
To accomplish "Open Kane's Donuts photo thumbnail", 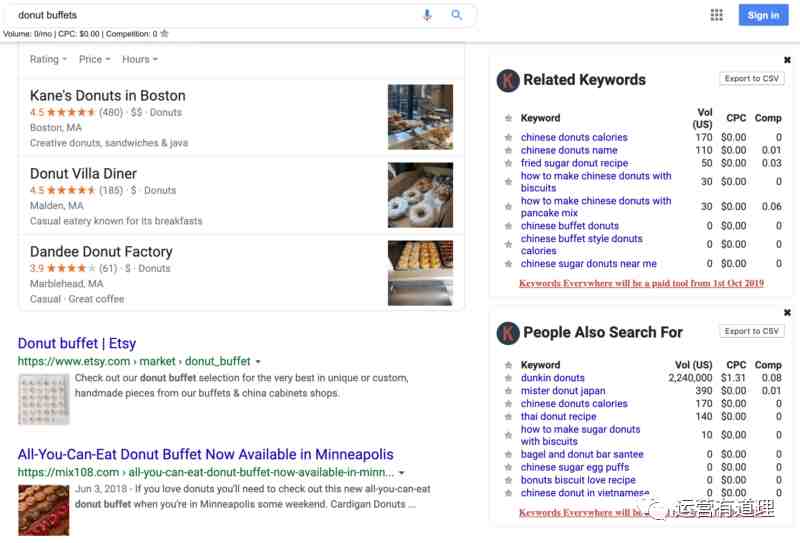I will [420, 117].
